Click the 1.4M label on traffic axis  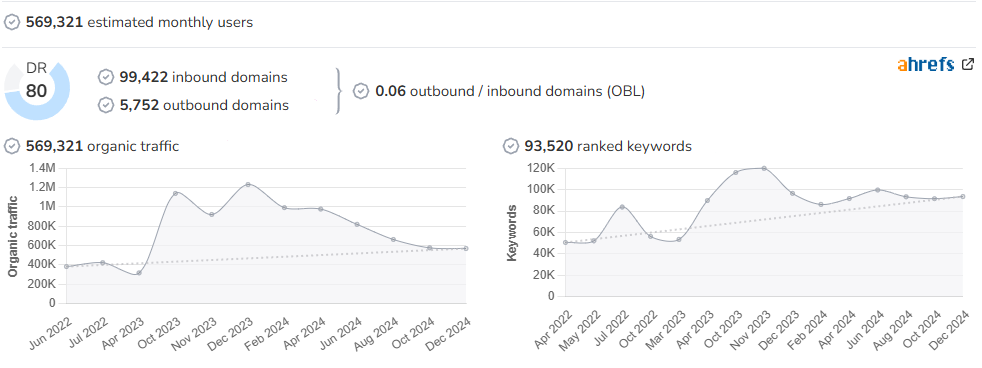point(43,168)
